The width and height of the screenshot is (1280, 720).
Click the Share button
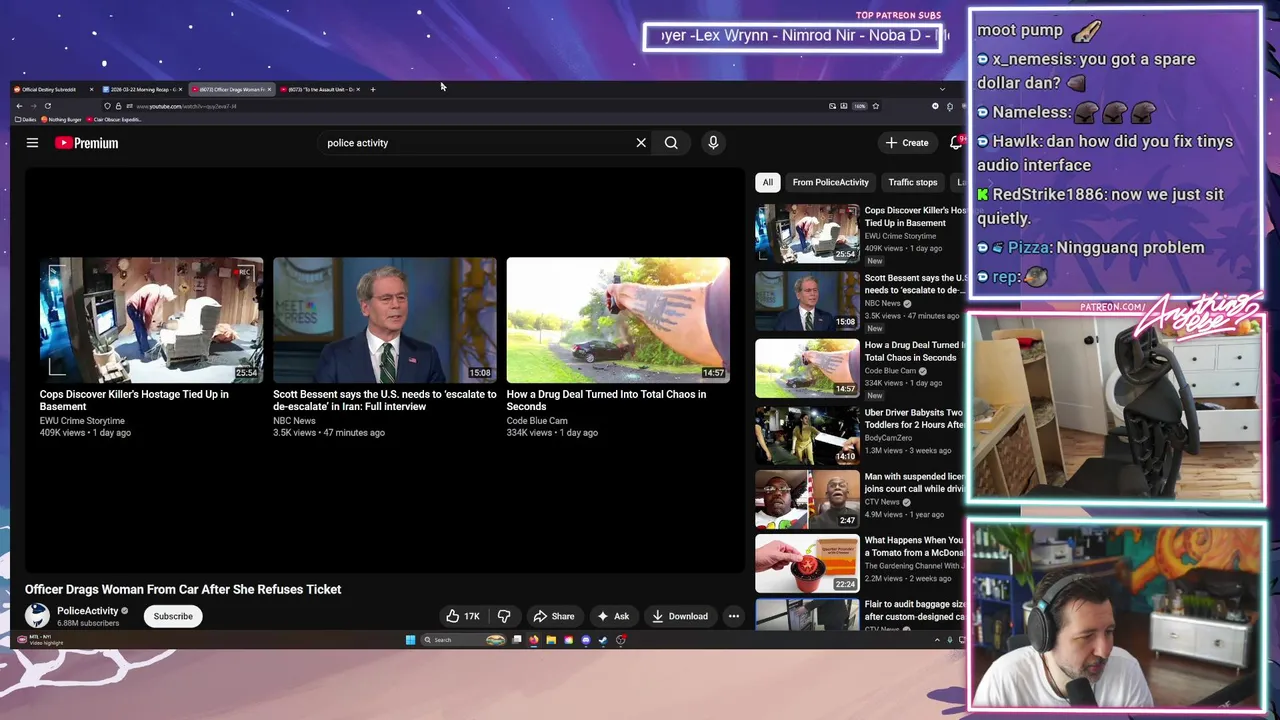tap(553, 616)
